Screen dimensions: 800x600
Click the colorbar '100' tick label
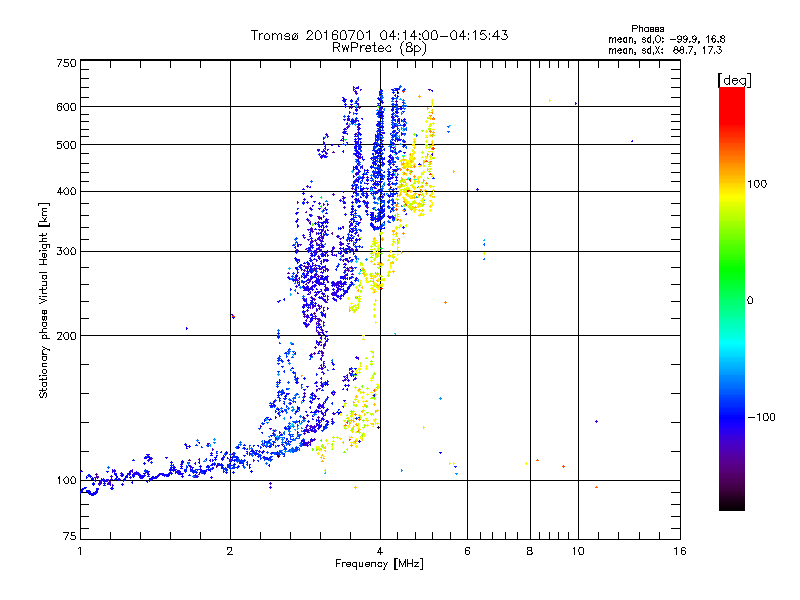click(757, 184)
